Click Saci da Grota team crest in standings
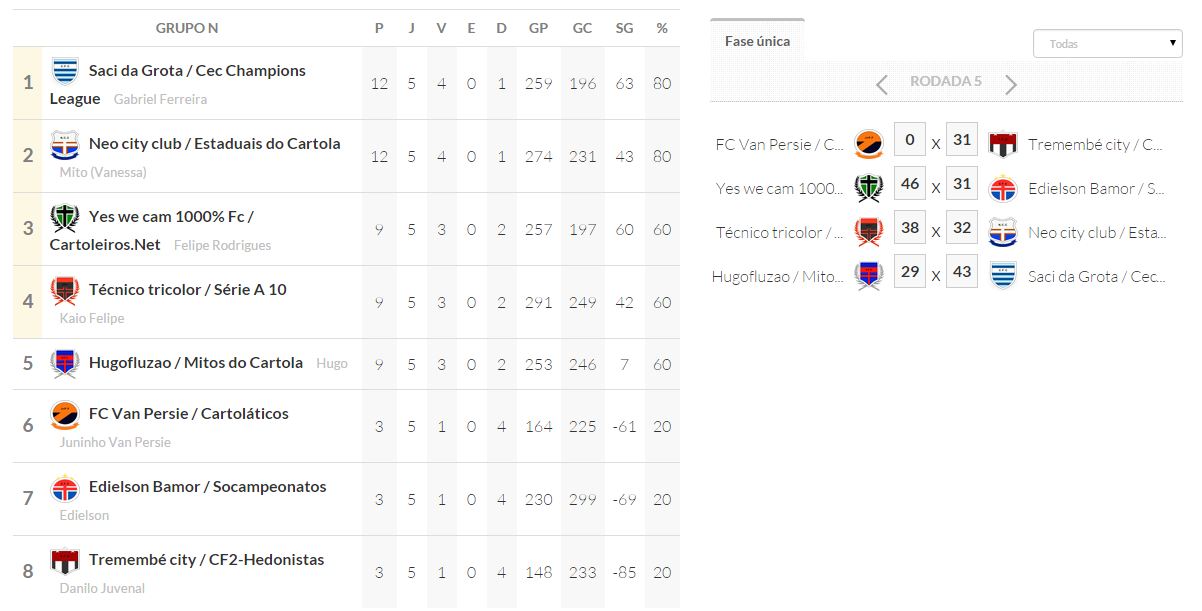 click(x=65, y=71)
